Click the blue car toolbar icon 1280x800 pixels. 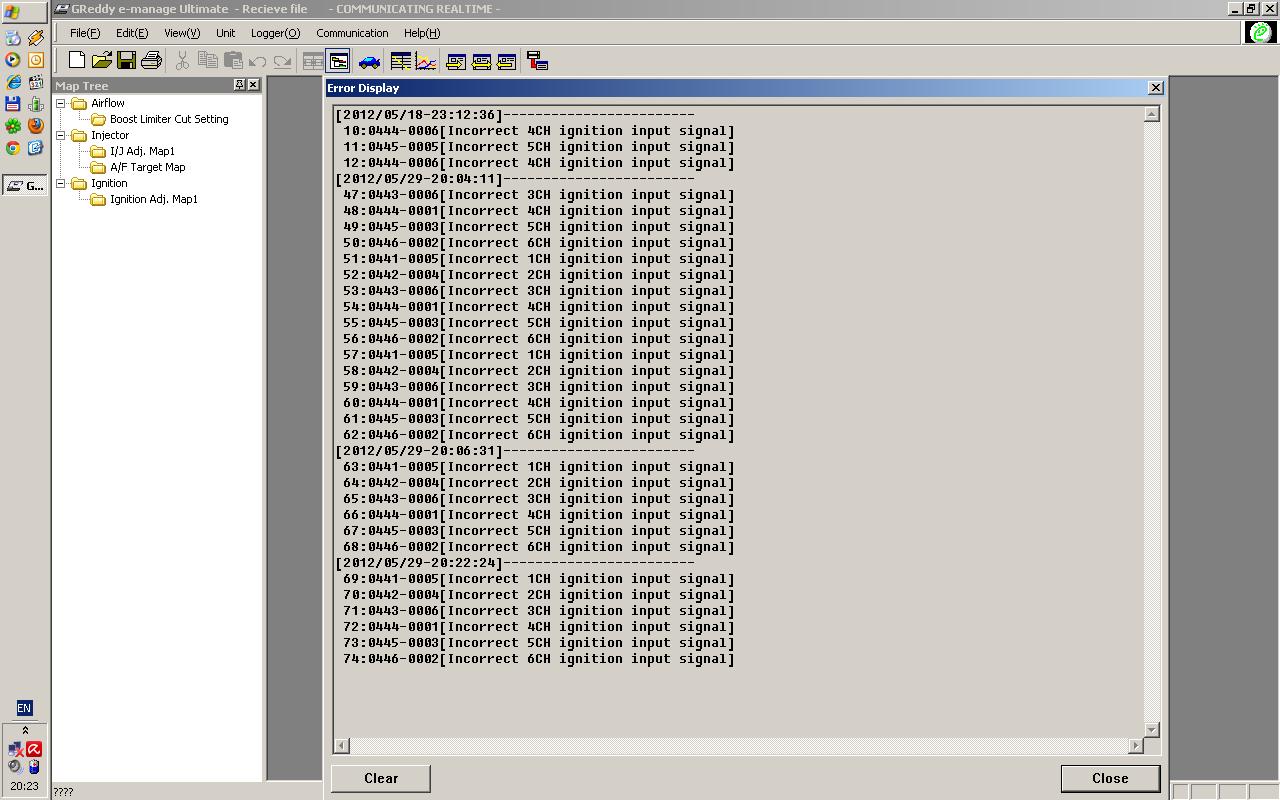pyautogui.click(x=369, y=62)
